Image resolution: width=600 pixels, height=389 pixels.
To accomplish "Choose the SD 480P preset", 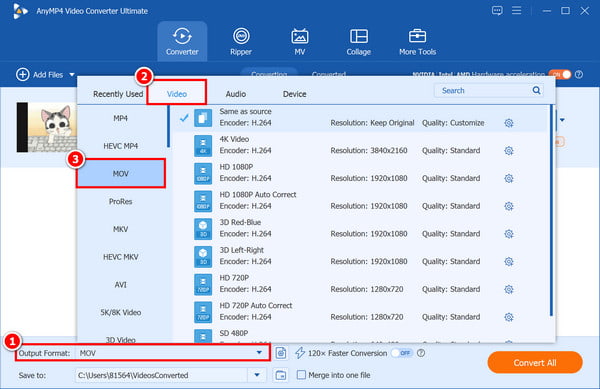I will [360, 336].
